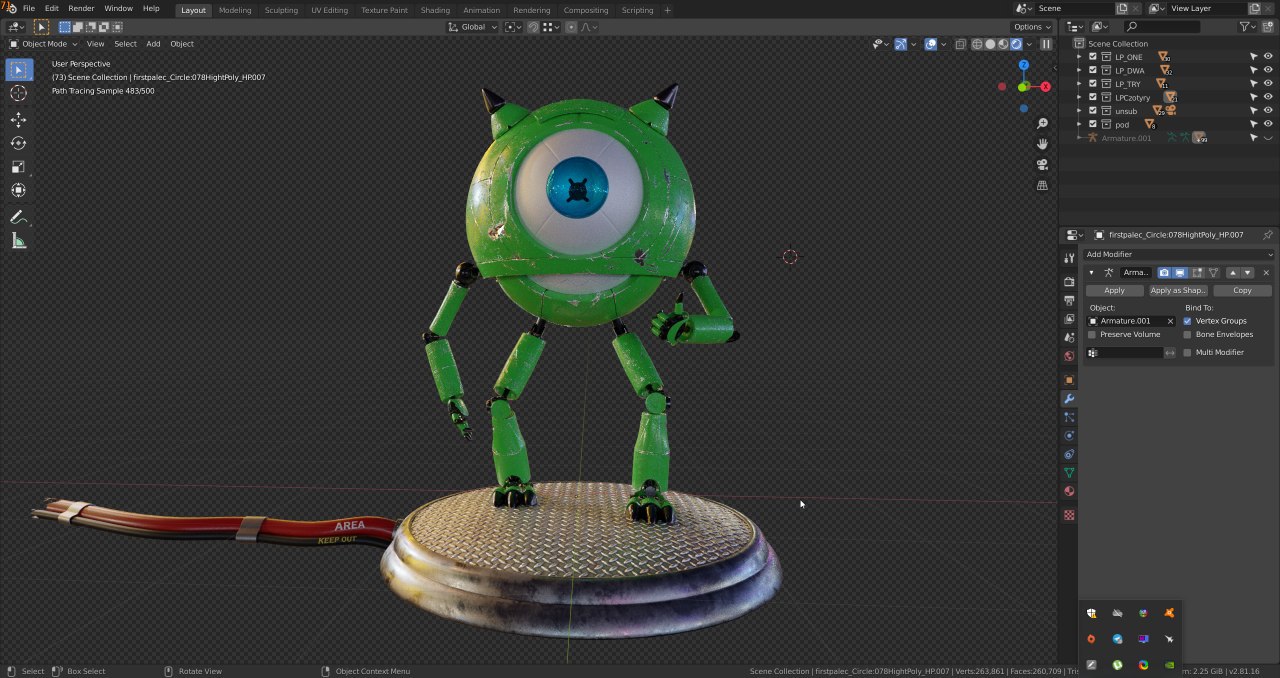The image size is (1280, 678).
Task: Remove the Armature modifier with X
Action: pyautogui.click(x=1266, y=273)
